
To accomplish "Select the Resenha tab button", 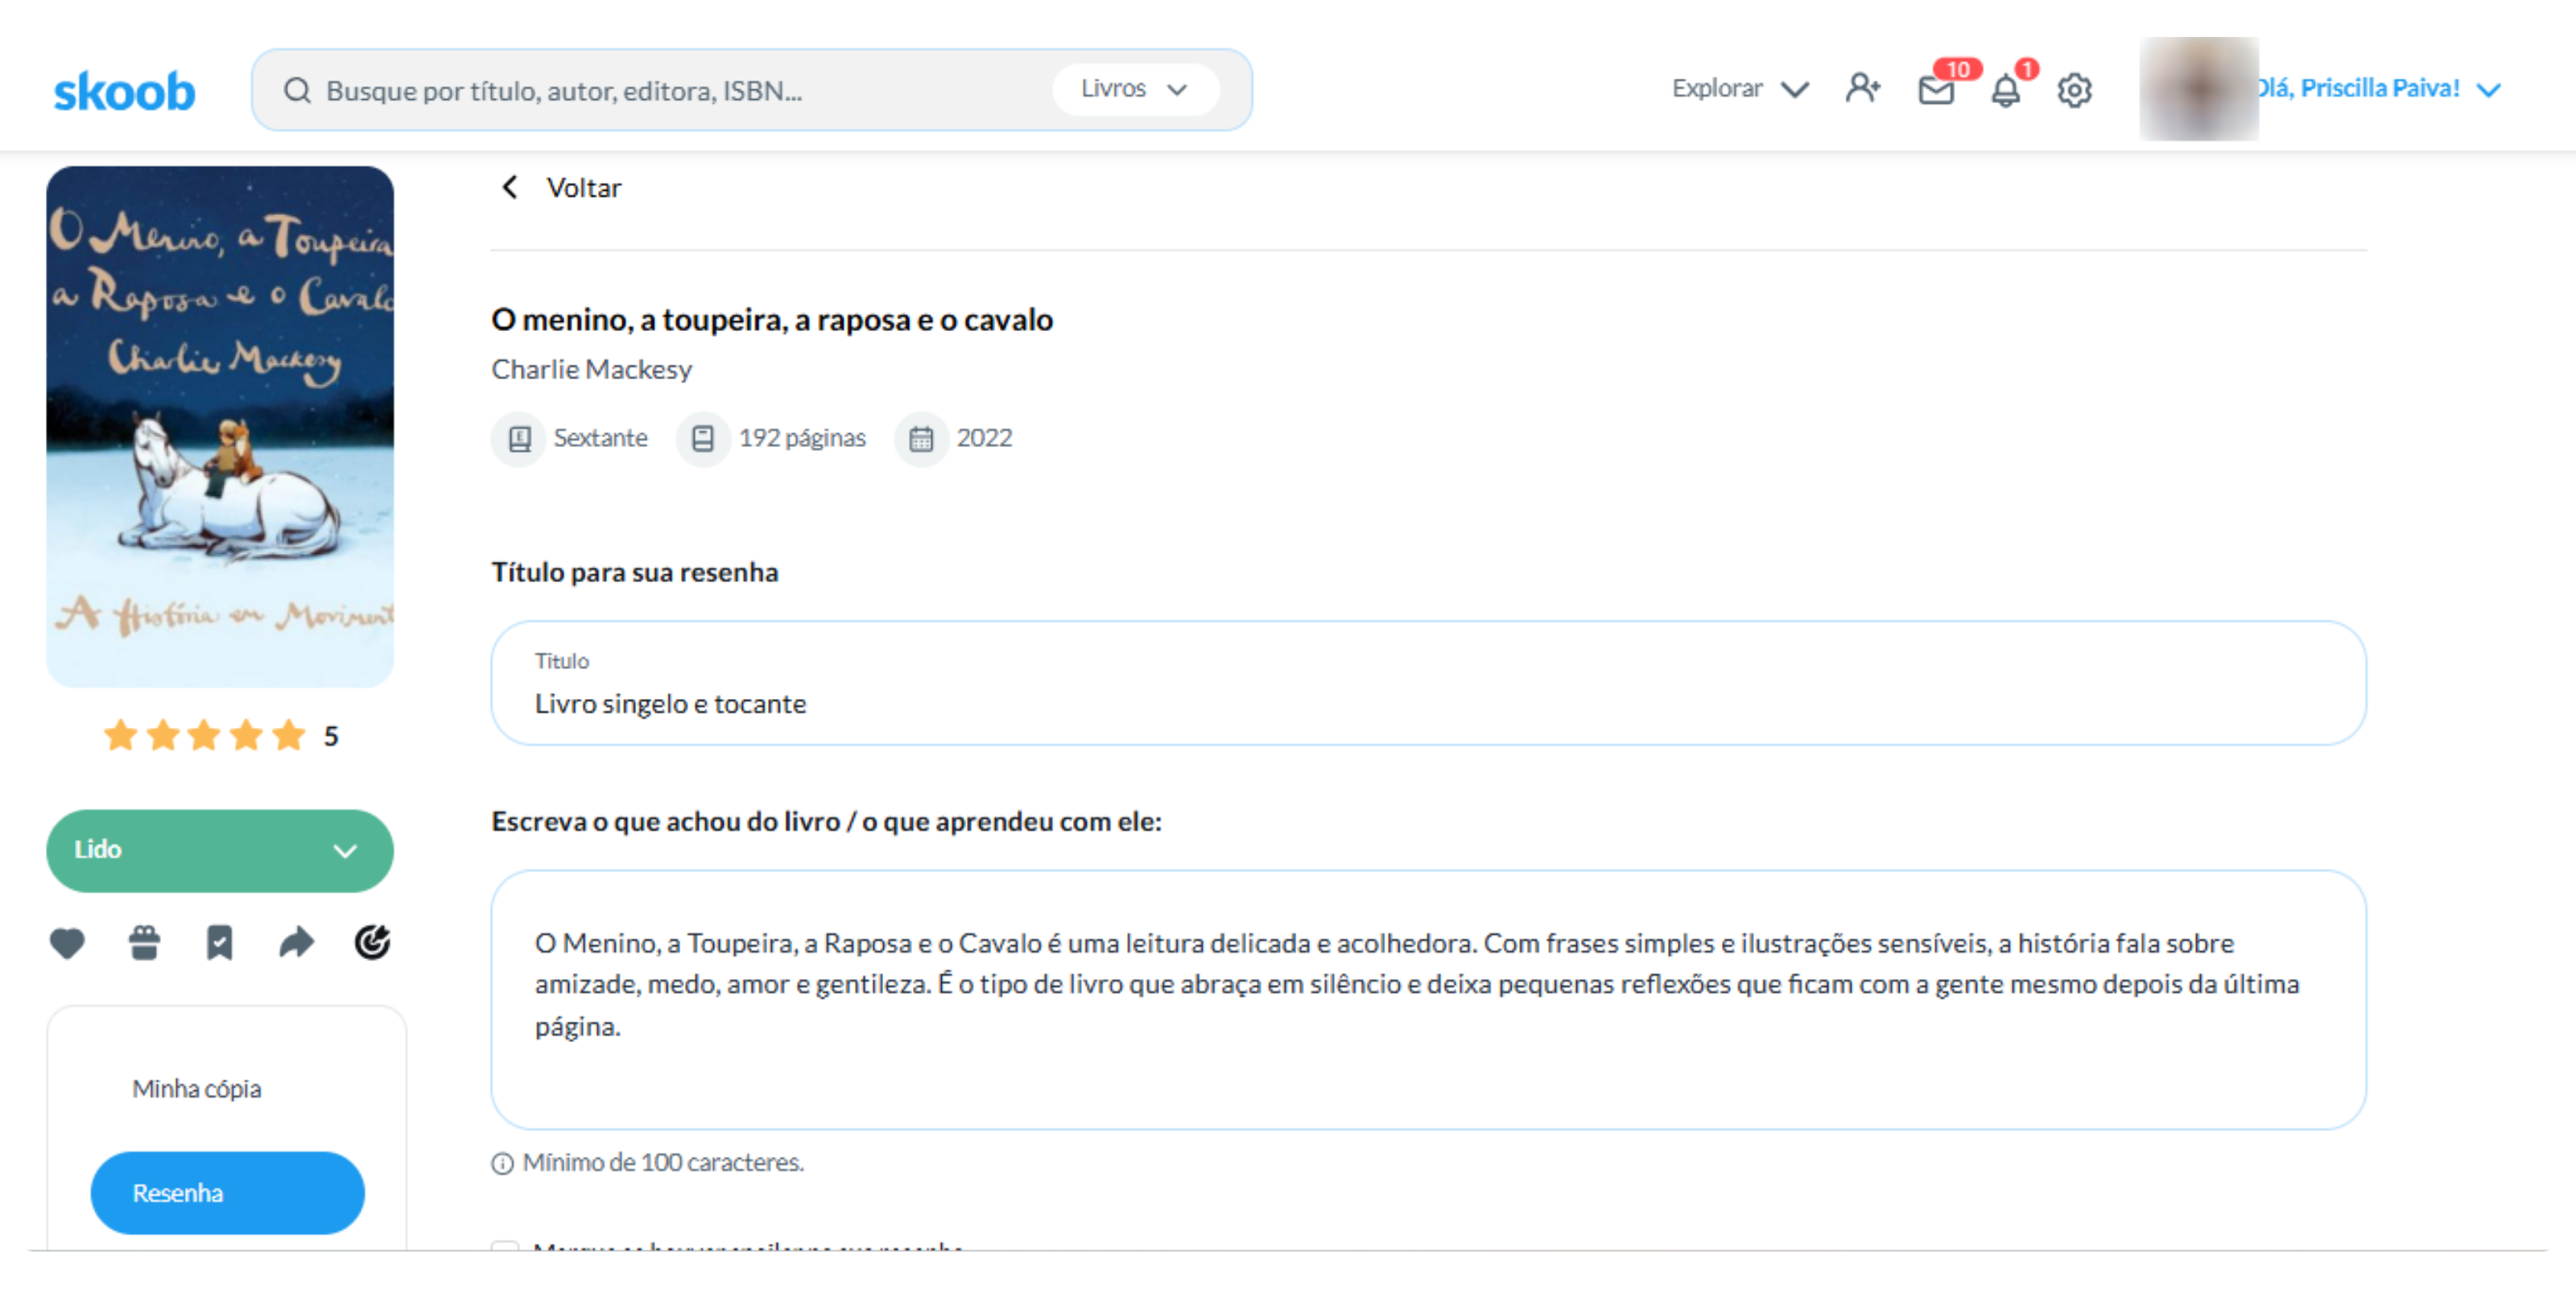I will [228, 1194].
